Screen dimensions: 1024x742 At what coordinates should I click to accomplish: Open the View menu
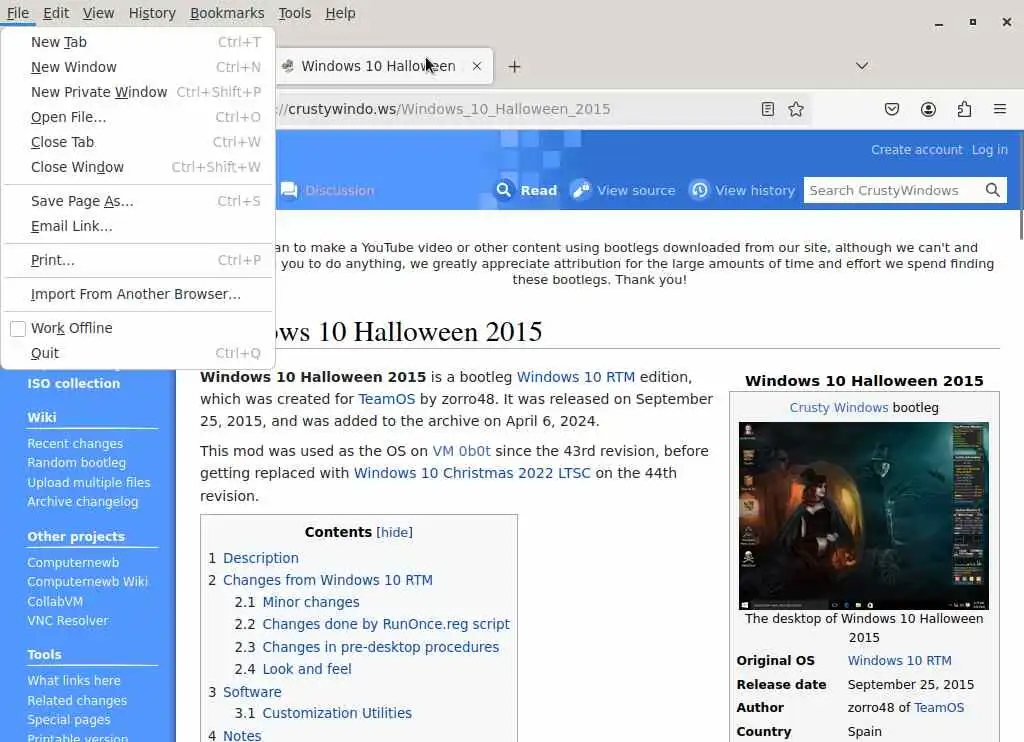pos(99,13)
